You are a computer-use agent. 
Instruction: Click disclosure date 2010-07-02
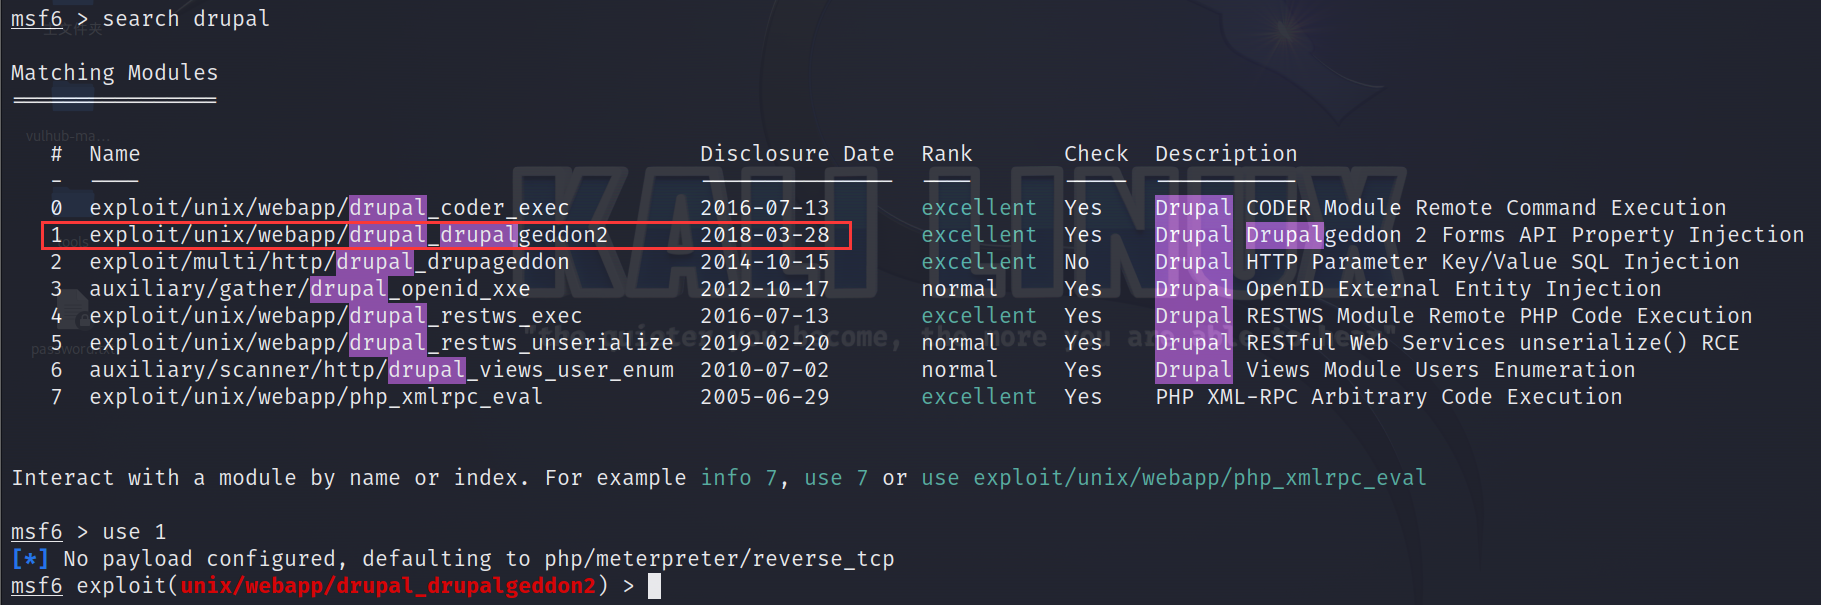tap(765, 370)
